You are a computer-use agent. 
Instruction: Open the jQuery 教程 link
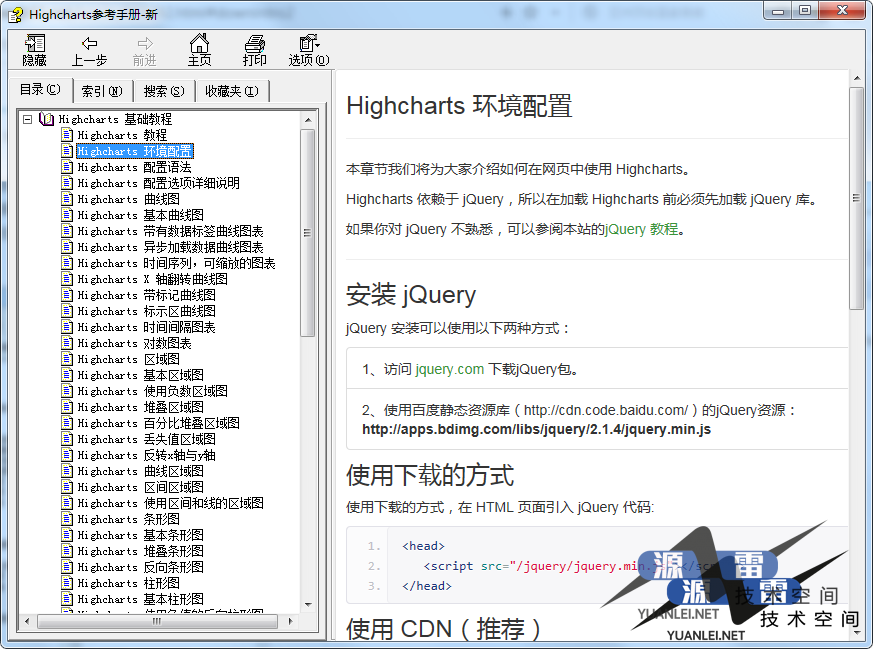pyautogui.click(x=641, y=229)
